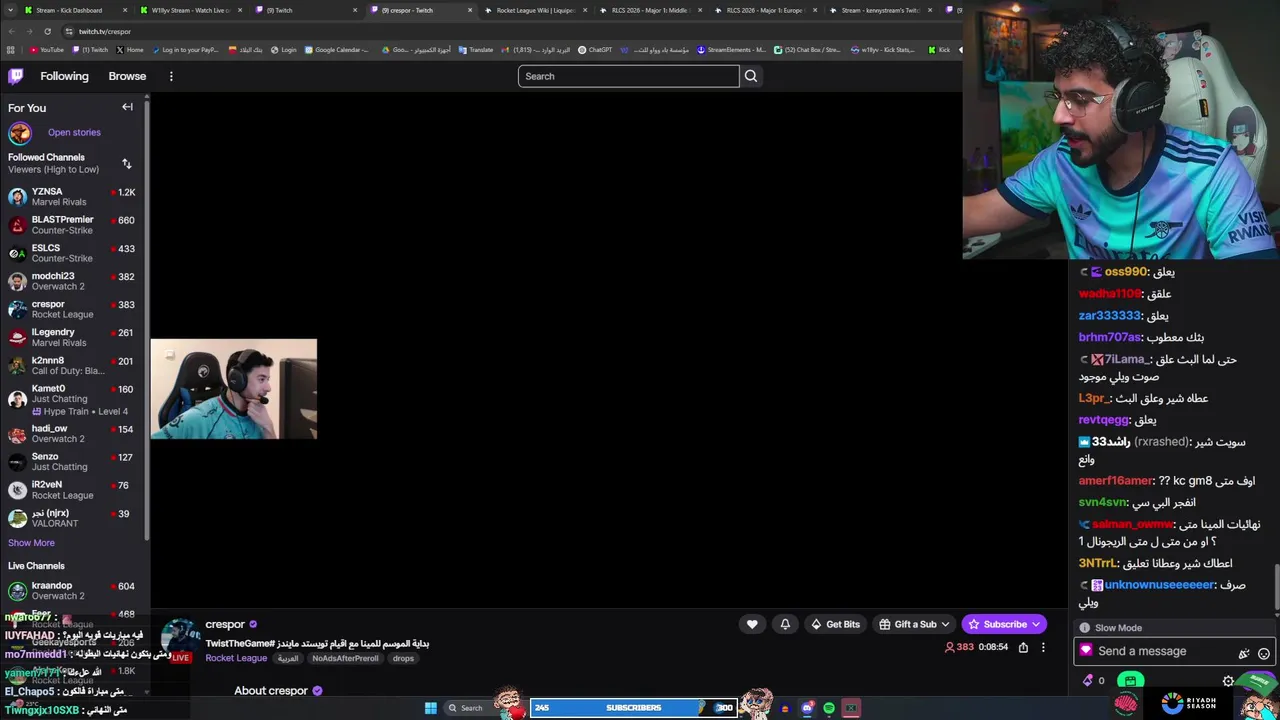Toggle the notification bell for crespor
The height and width of the screenshot is (720, 1280).
[x=785, y=624]
